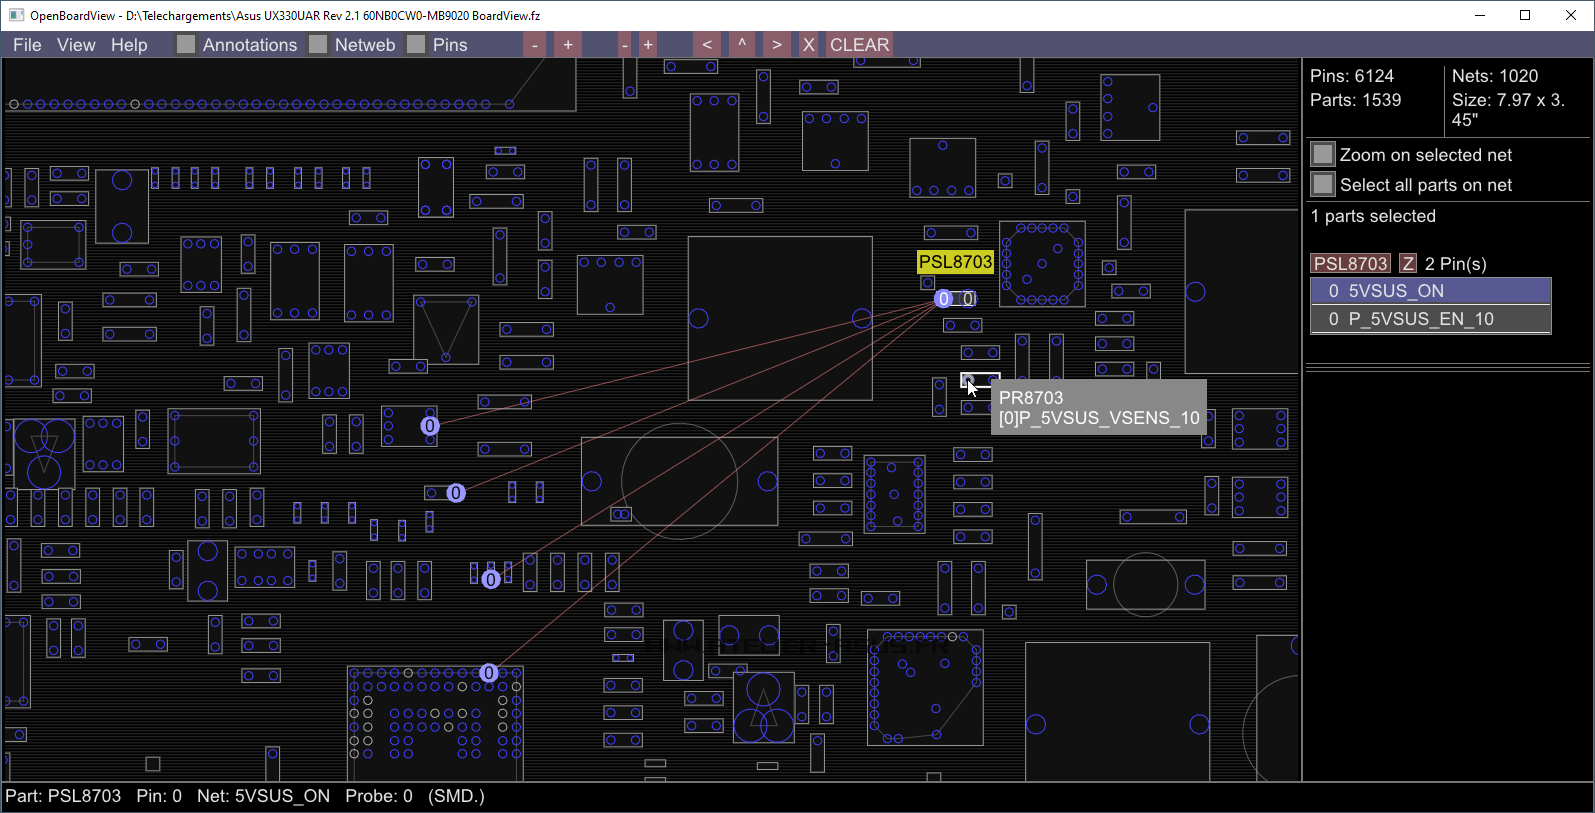
Task: Click the right arrow '>' toolbar button
Action: pyautogui.click(x=776, y=45)
